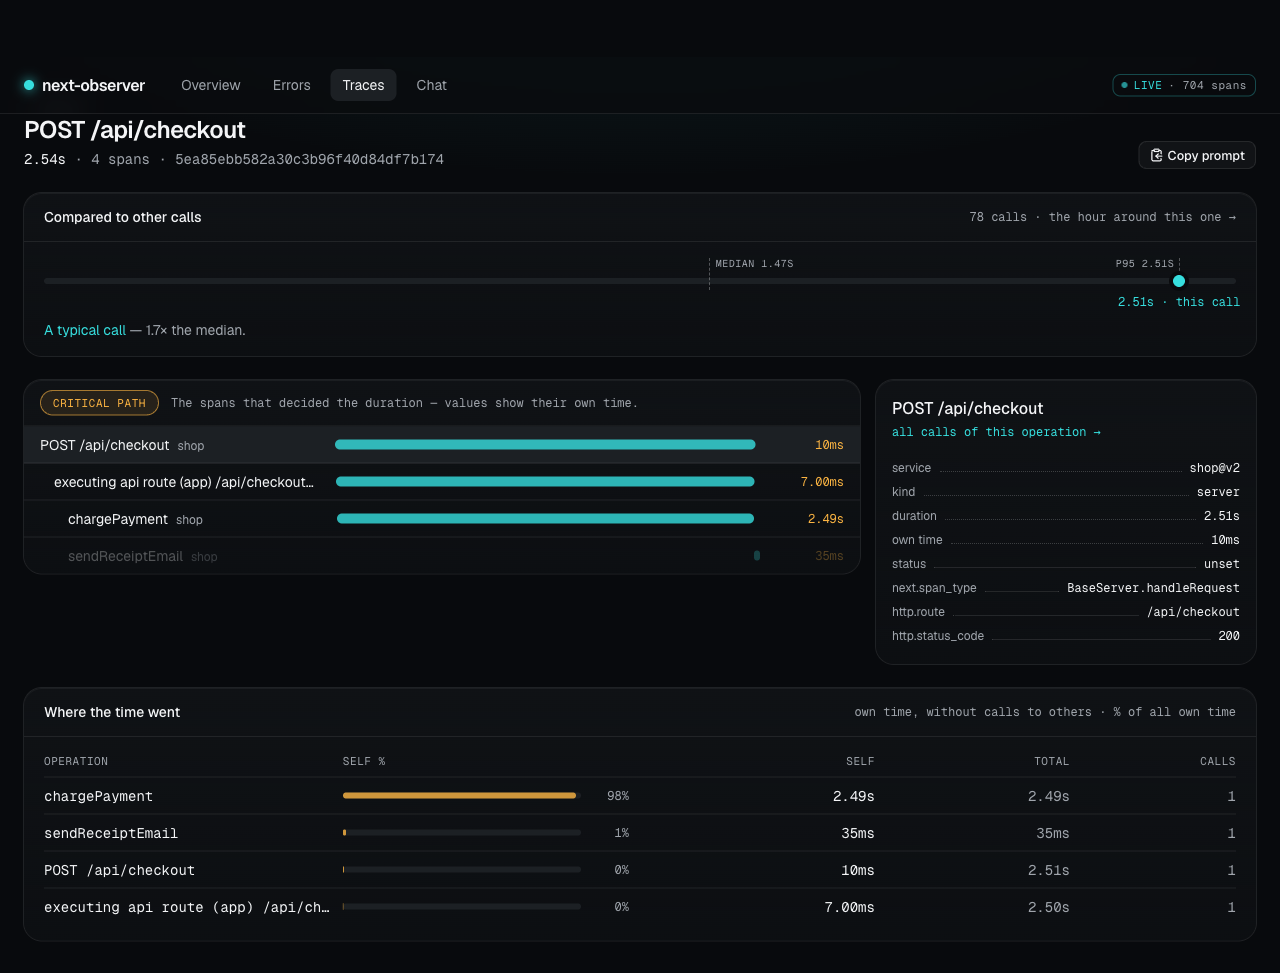Click the next-observer logo dot
The image size is (1280, 973).
point(29,85)
